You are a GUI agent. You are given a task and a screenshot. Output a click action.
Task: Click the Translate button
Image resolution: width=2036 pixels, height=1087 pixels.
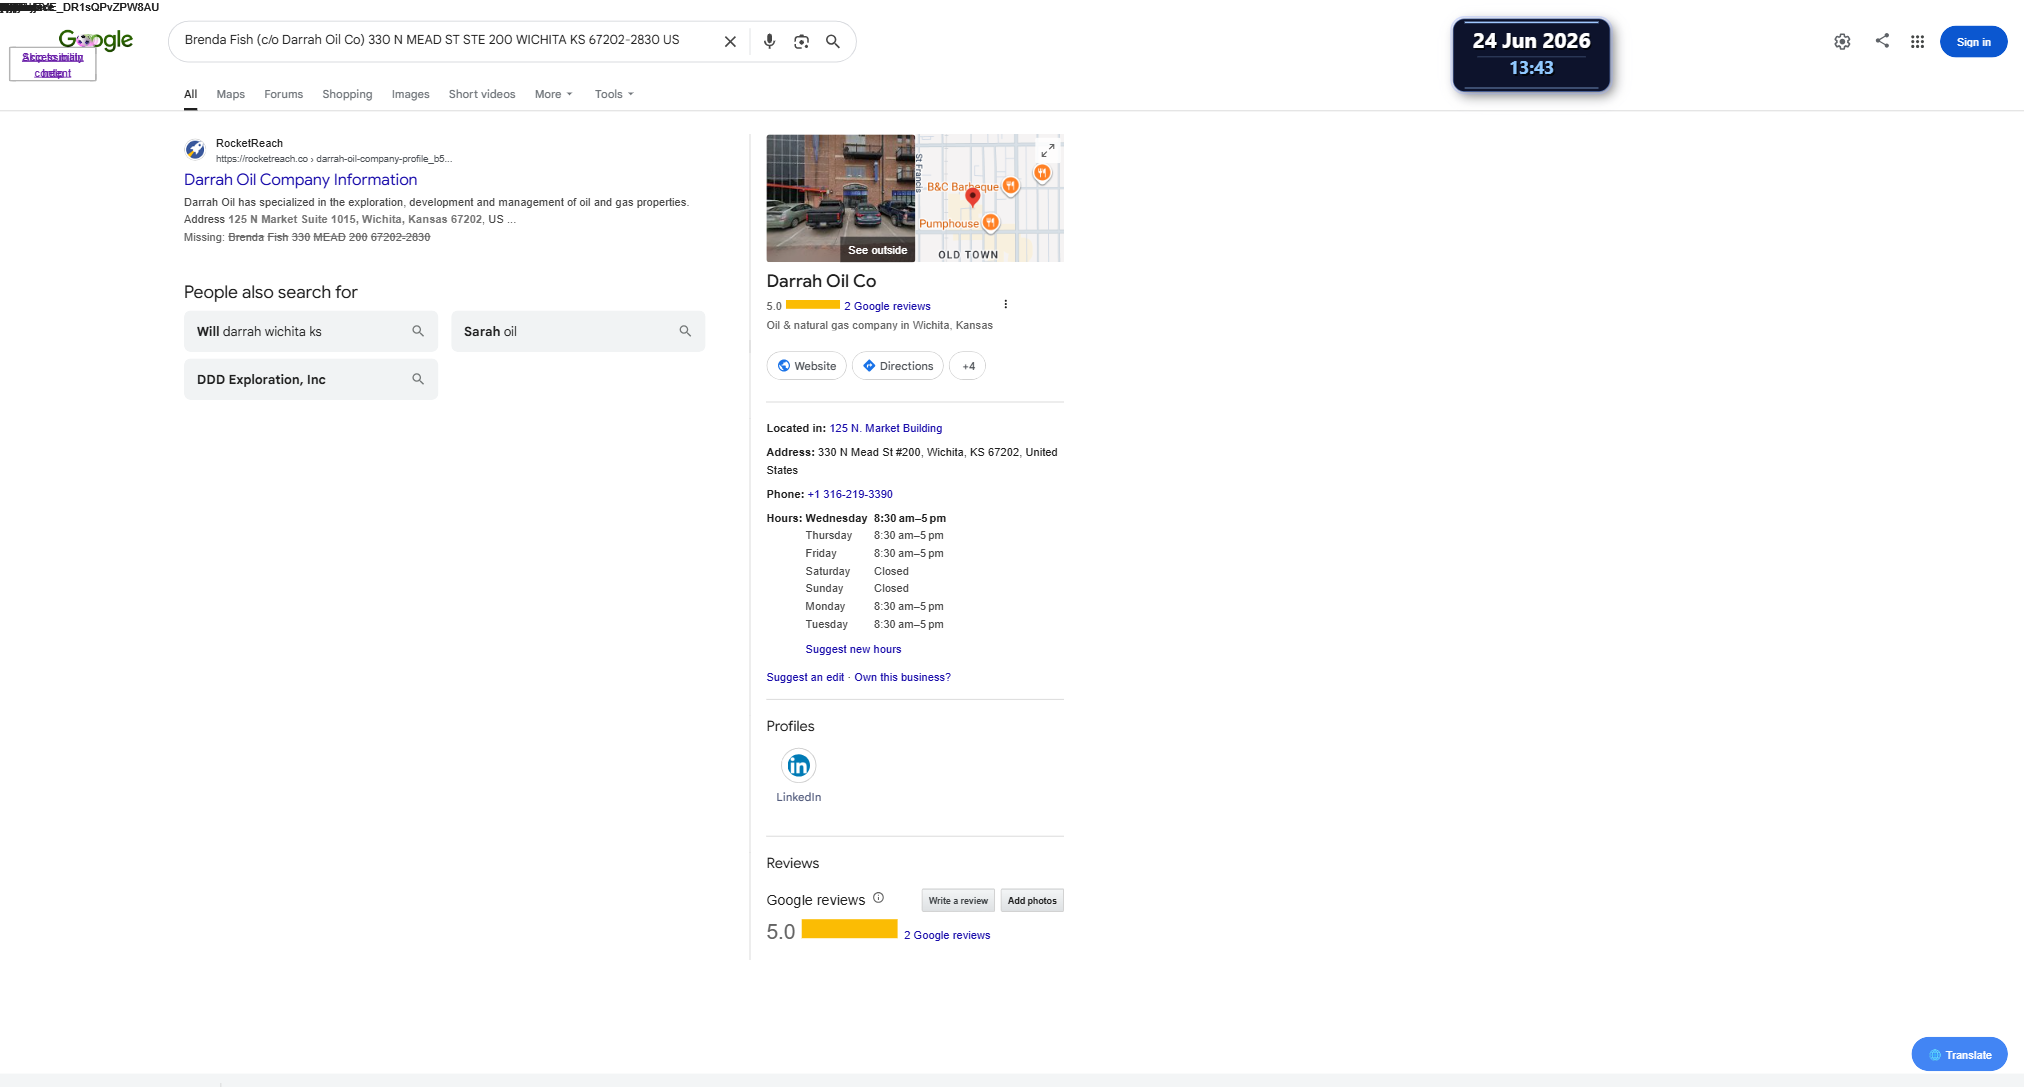(1959, 1054)
